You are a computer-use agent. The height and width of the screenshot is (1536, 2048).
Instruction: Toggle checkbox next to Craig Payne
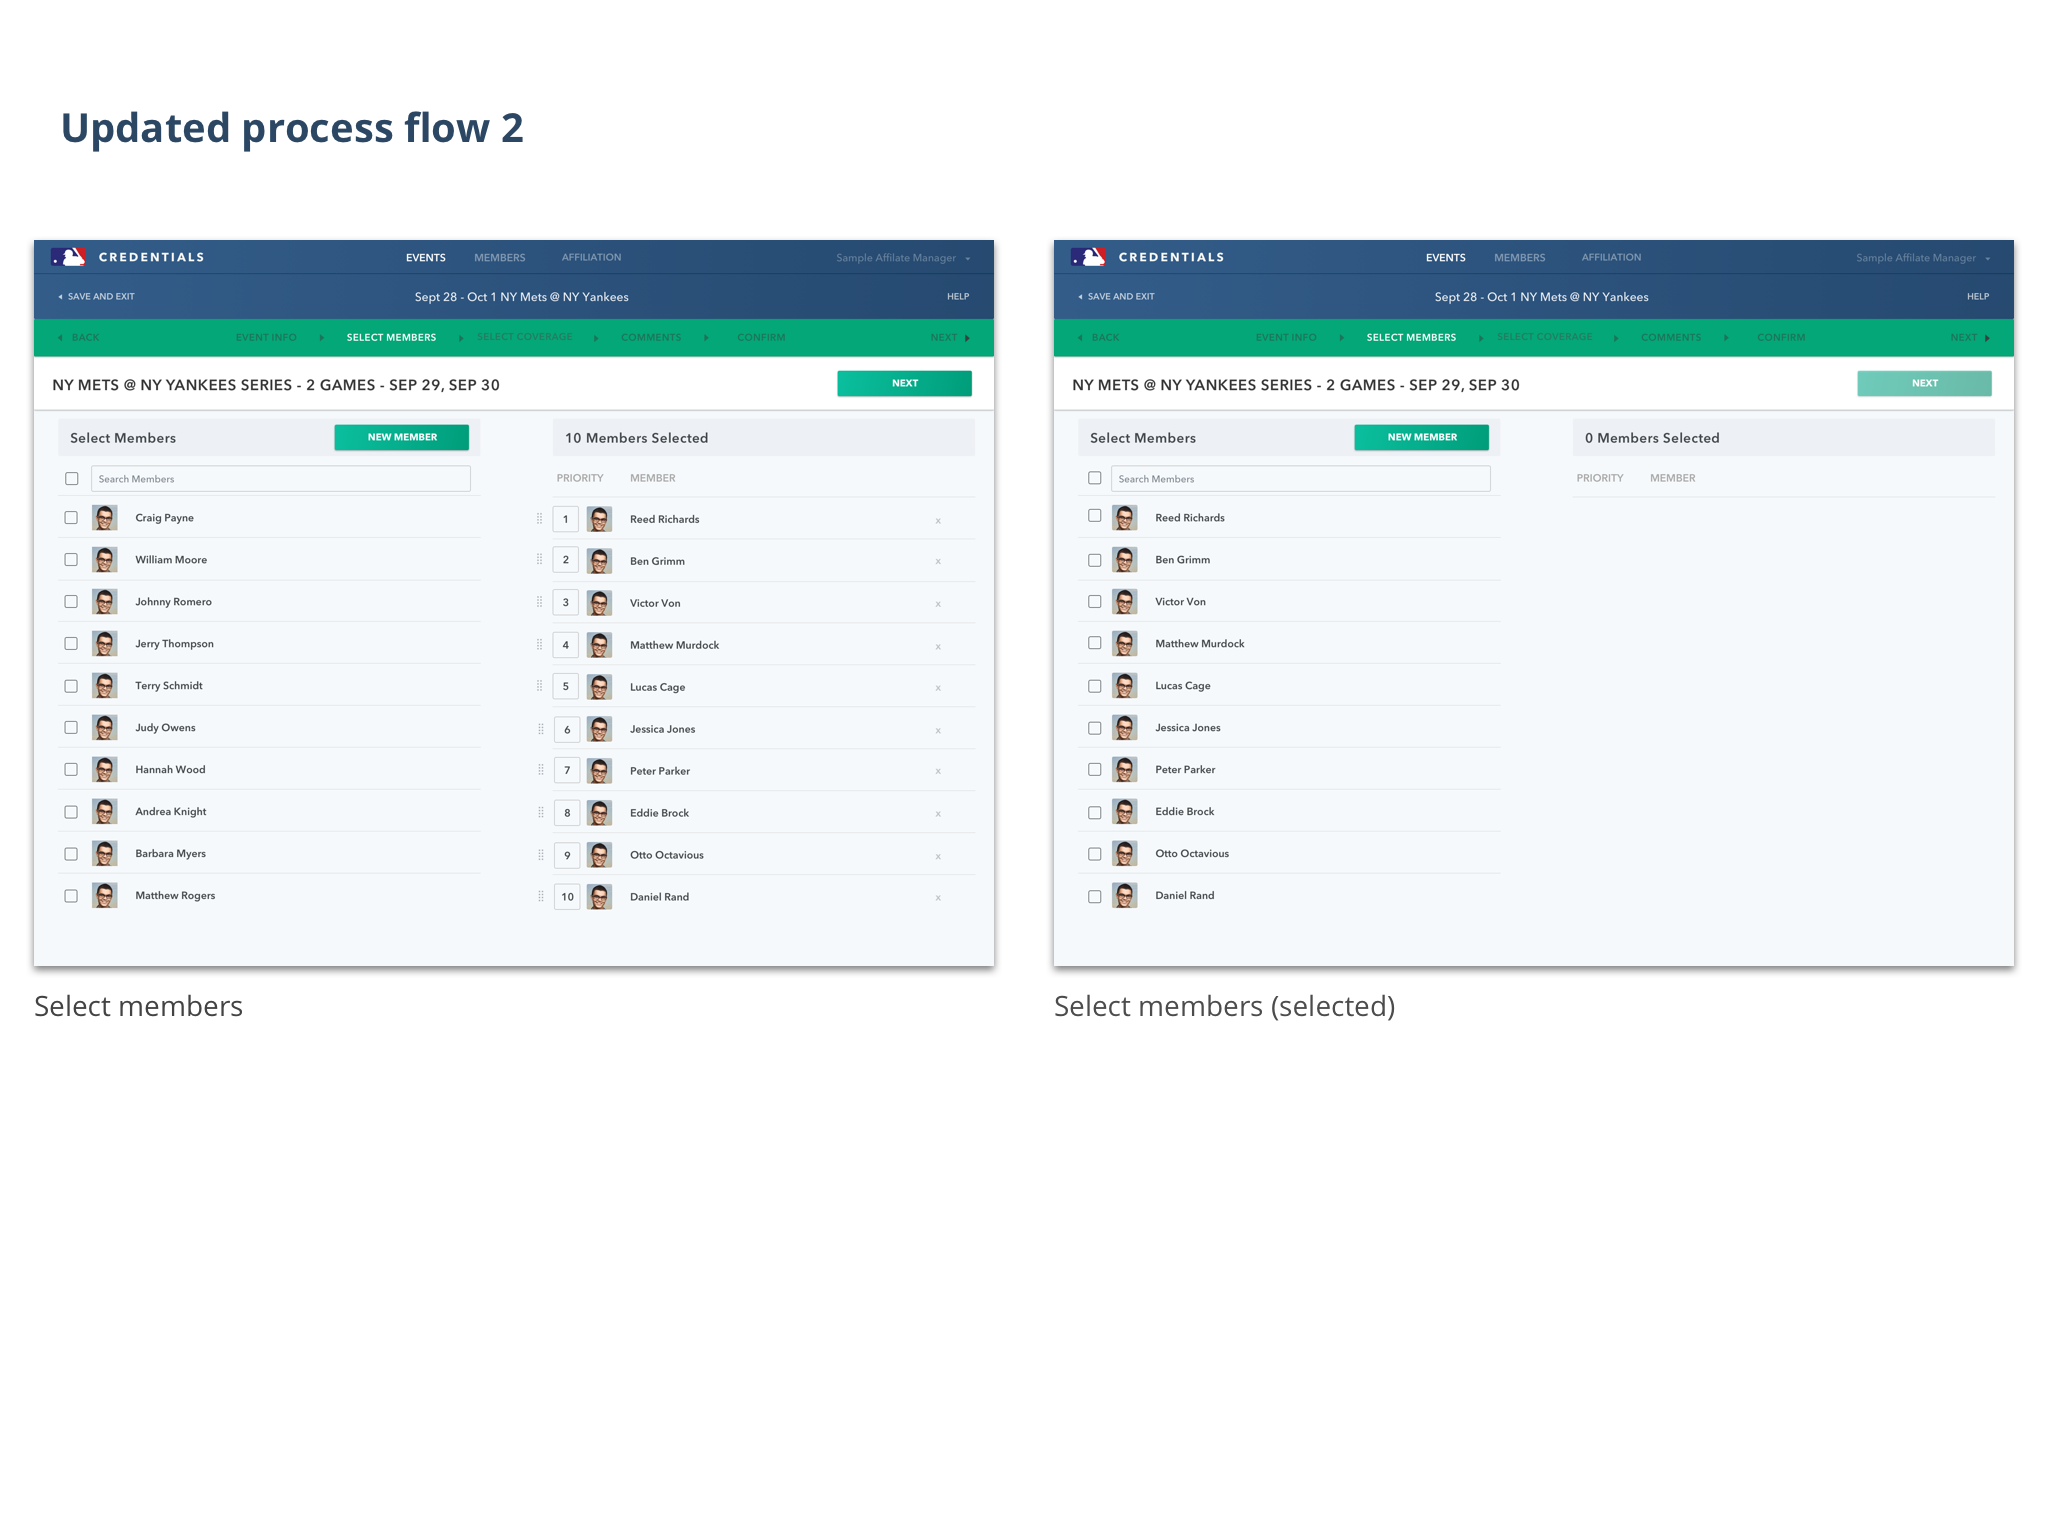coord(71,518)
